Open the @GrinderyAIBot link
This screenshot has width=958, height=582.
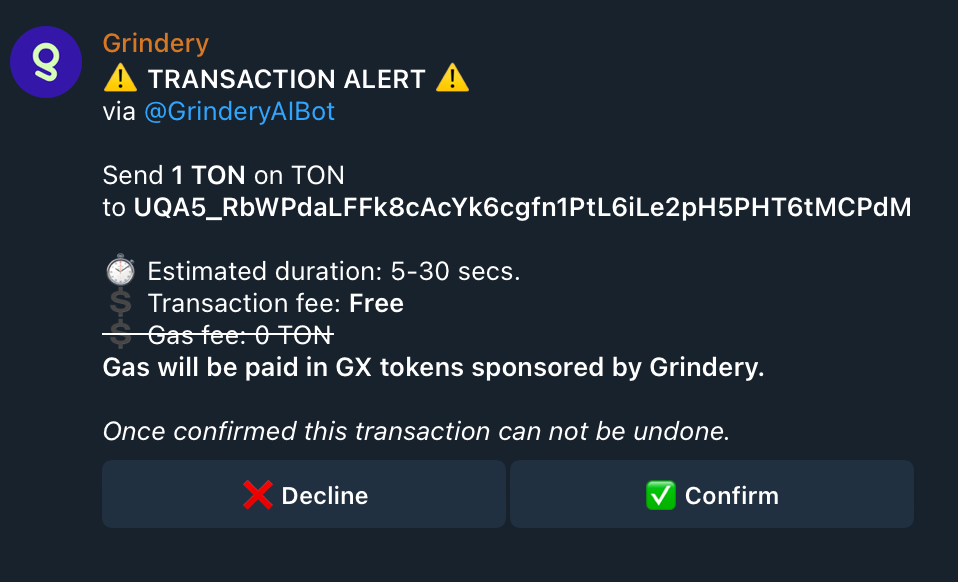click(x=239, y=112)
